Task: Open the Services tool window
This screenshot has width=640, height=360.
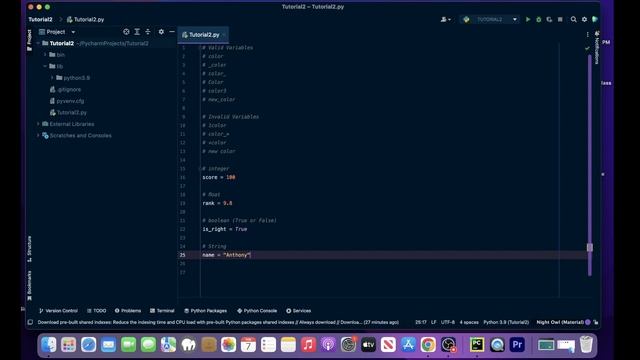Action: [298, 311]
